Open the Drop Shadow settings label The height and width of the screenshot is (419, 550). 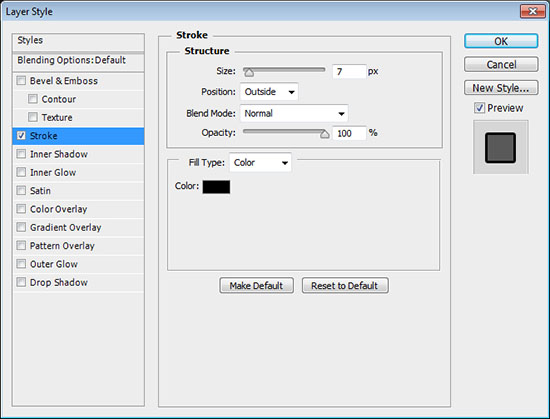(x=59, y=282)
